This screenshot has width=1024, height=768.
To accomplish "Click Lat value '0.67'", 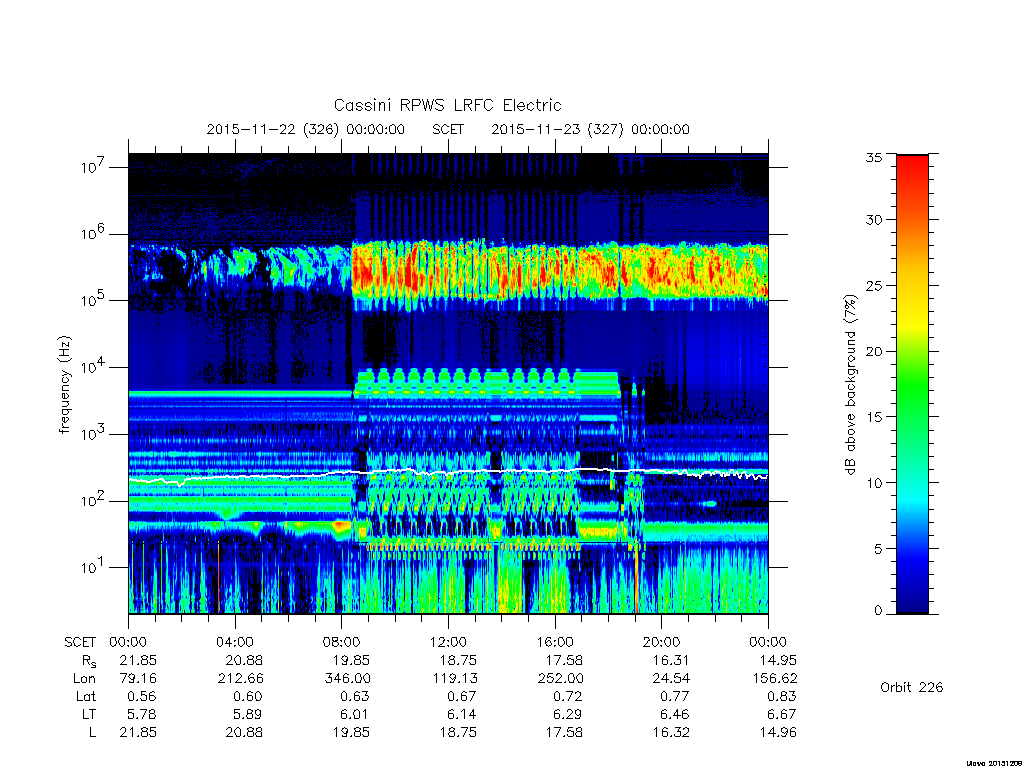I will (462, 696).
